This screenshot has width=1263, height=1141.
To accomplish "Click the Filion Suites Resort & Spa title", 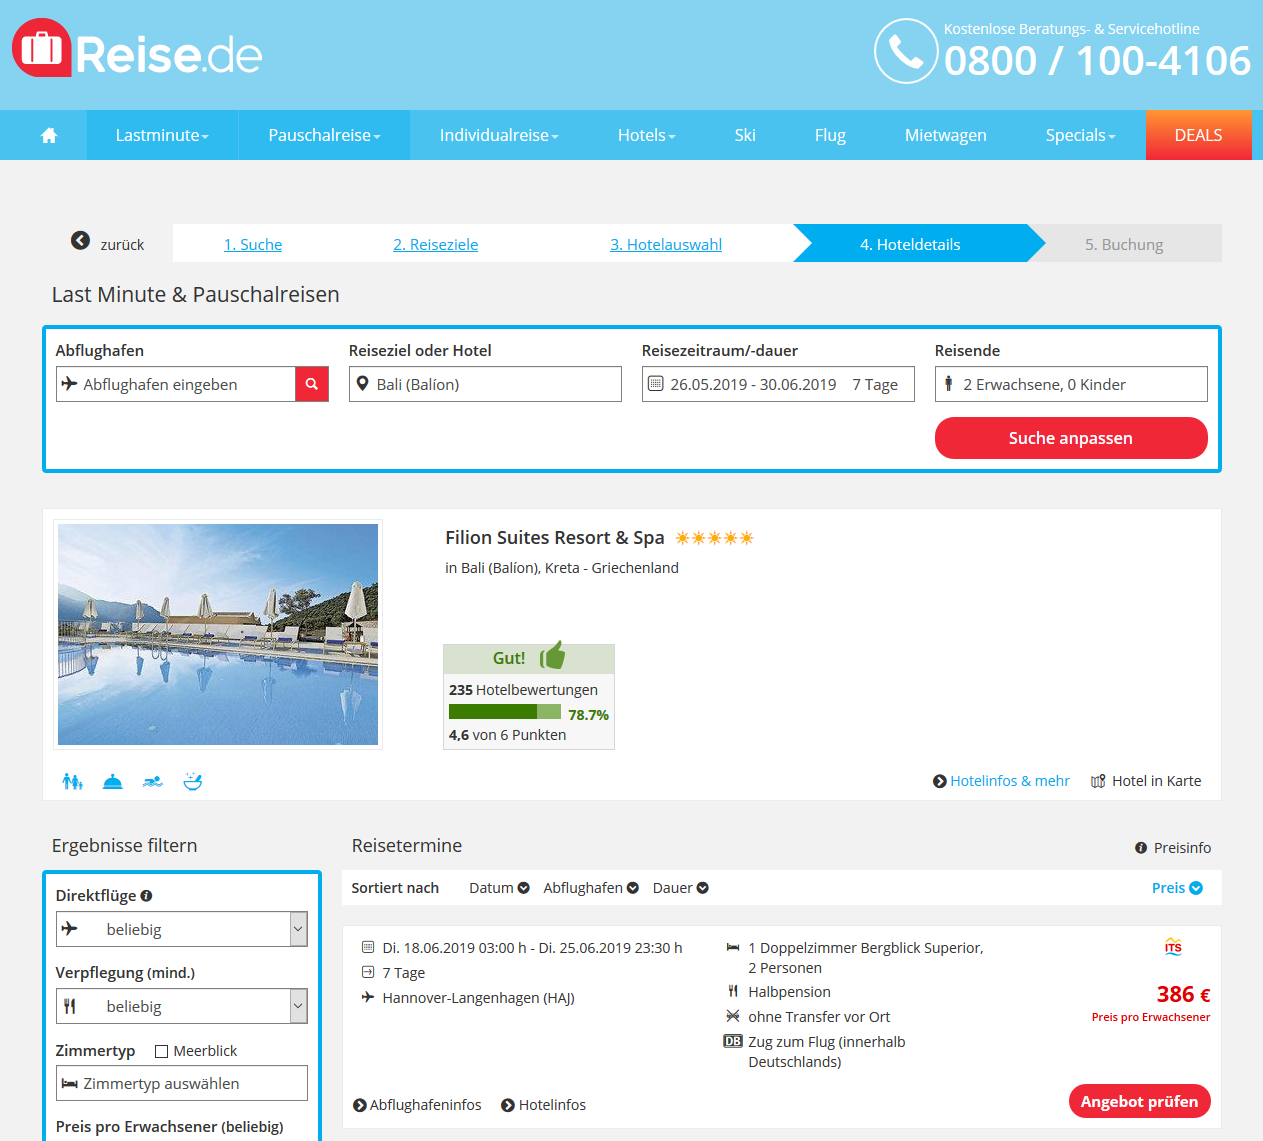I will [x=555, y=538].
